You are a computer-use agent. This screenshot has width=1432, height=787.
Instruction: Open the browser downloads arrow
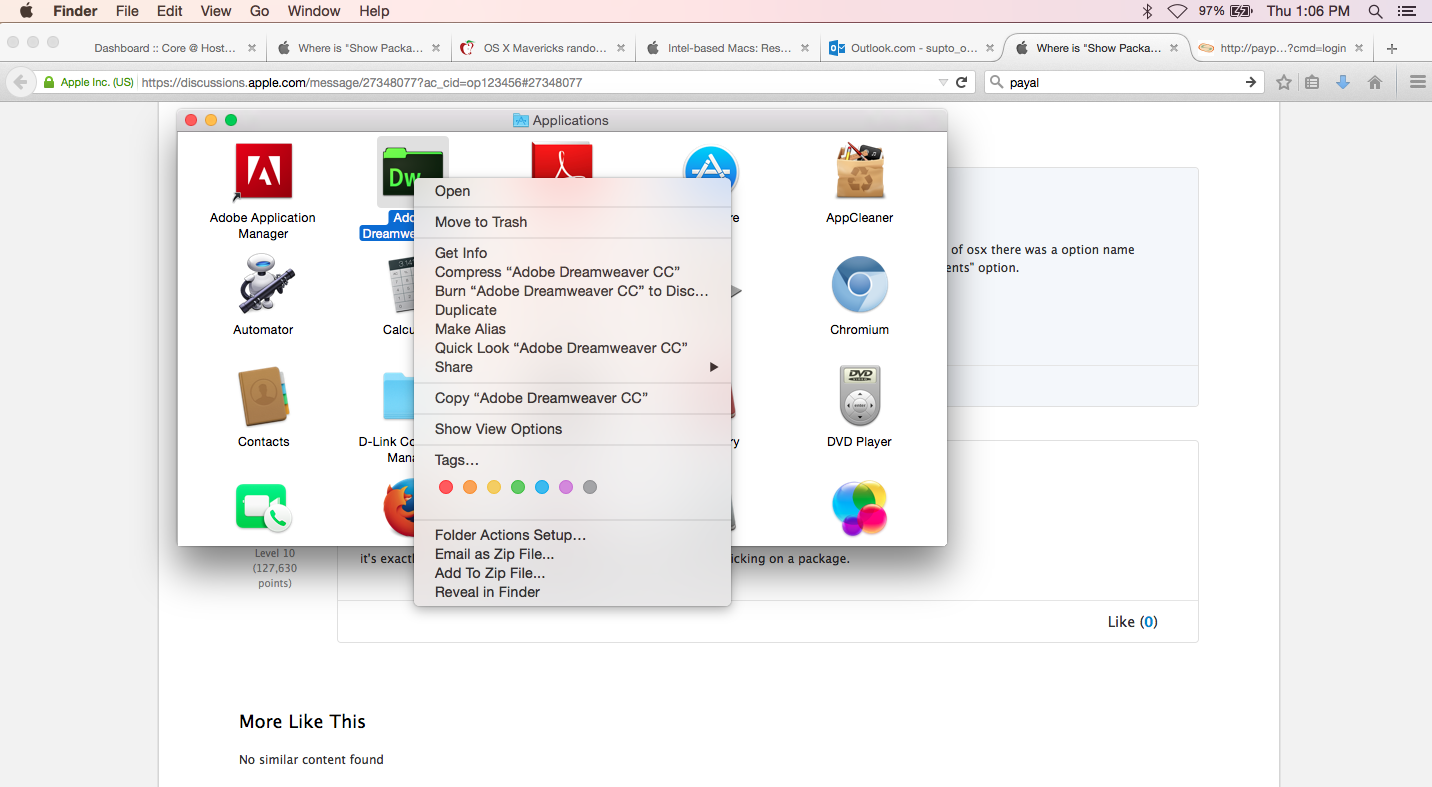(1343, 82)
